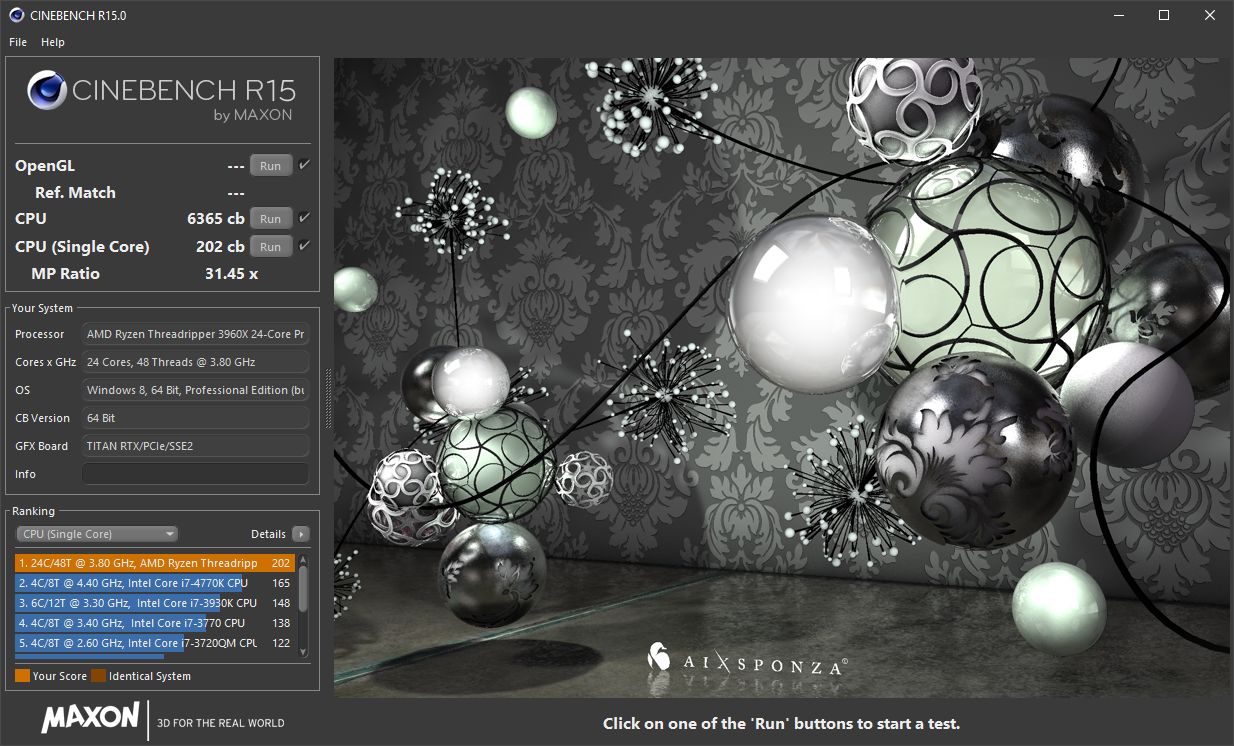This screenshot has width=1234, height=746.
Task: Run the CPU benchmark
Action: coord(270,218)
